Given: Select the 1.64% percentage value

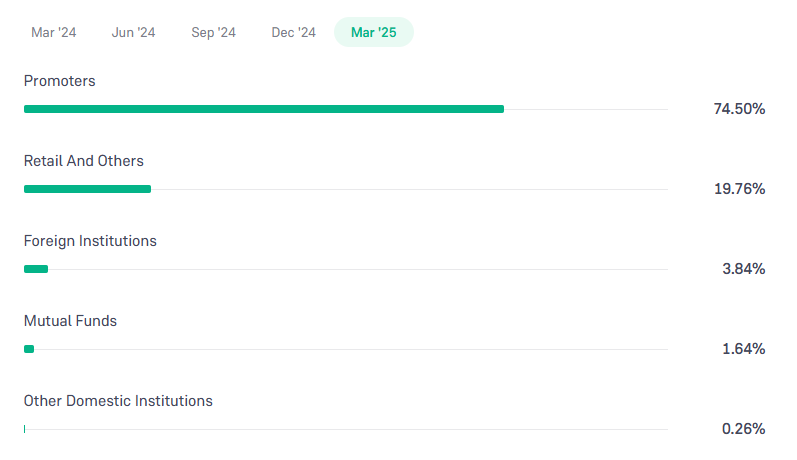Looking at the screenshot, I should pyautogui.click(x=744, y=349).
